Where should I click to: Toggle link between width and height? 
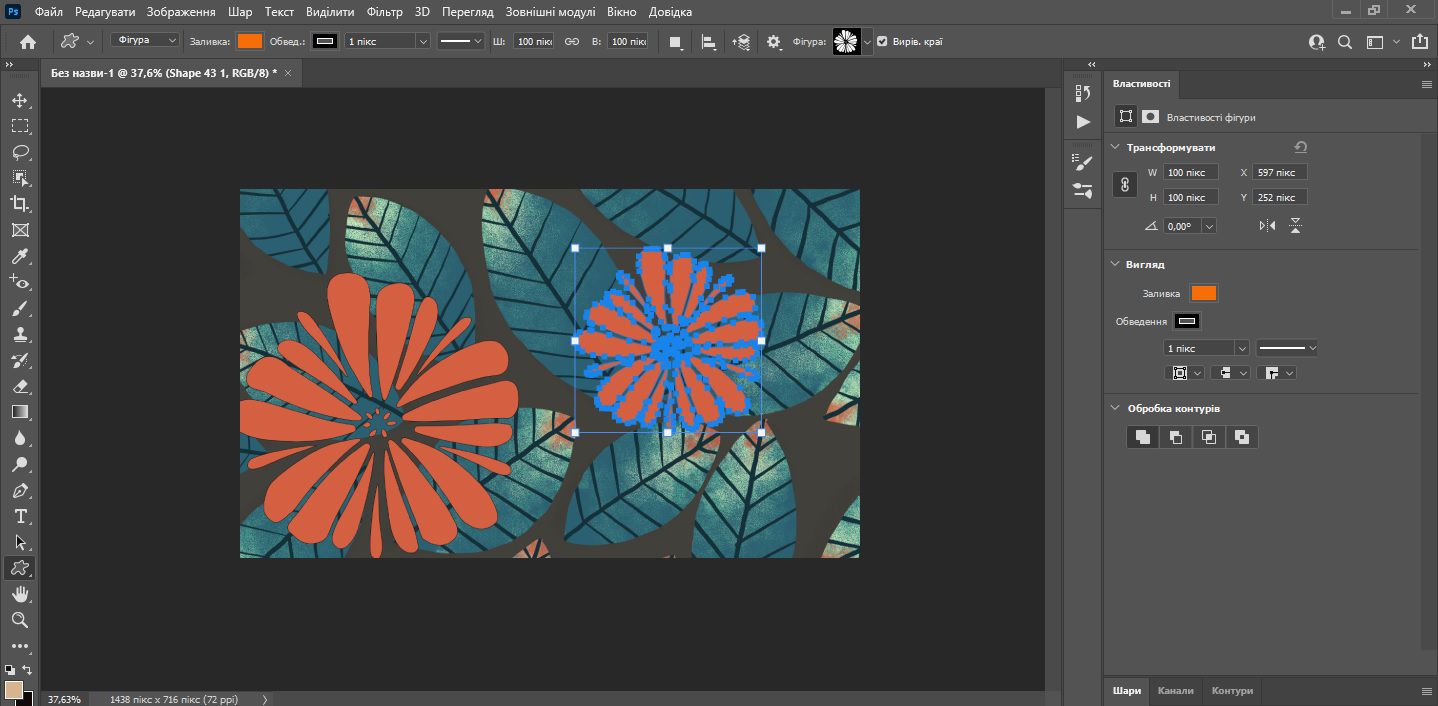click(x=1125, y=185)
